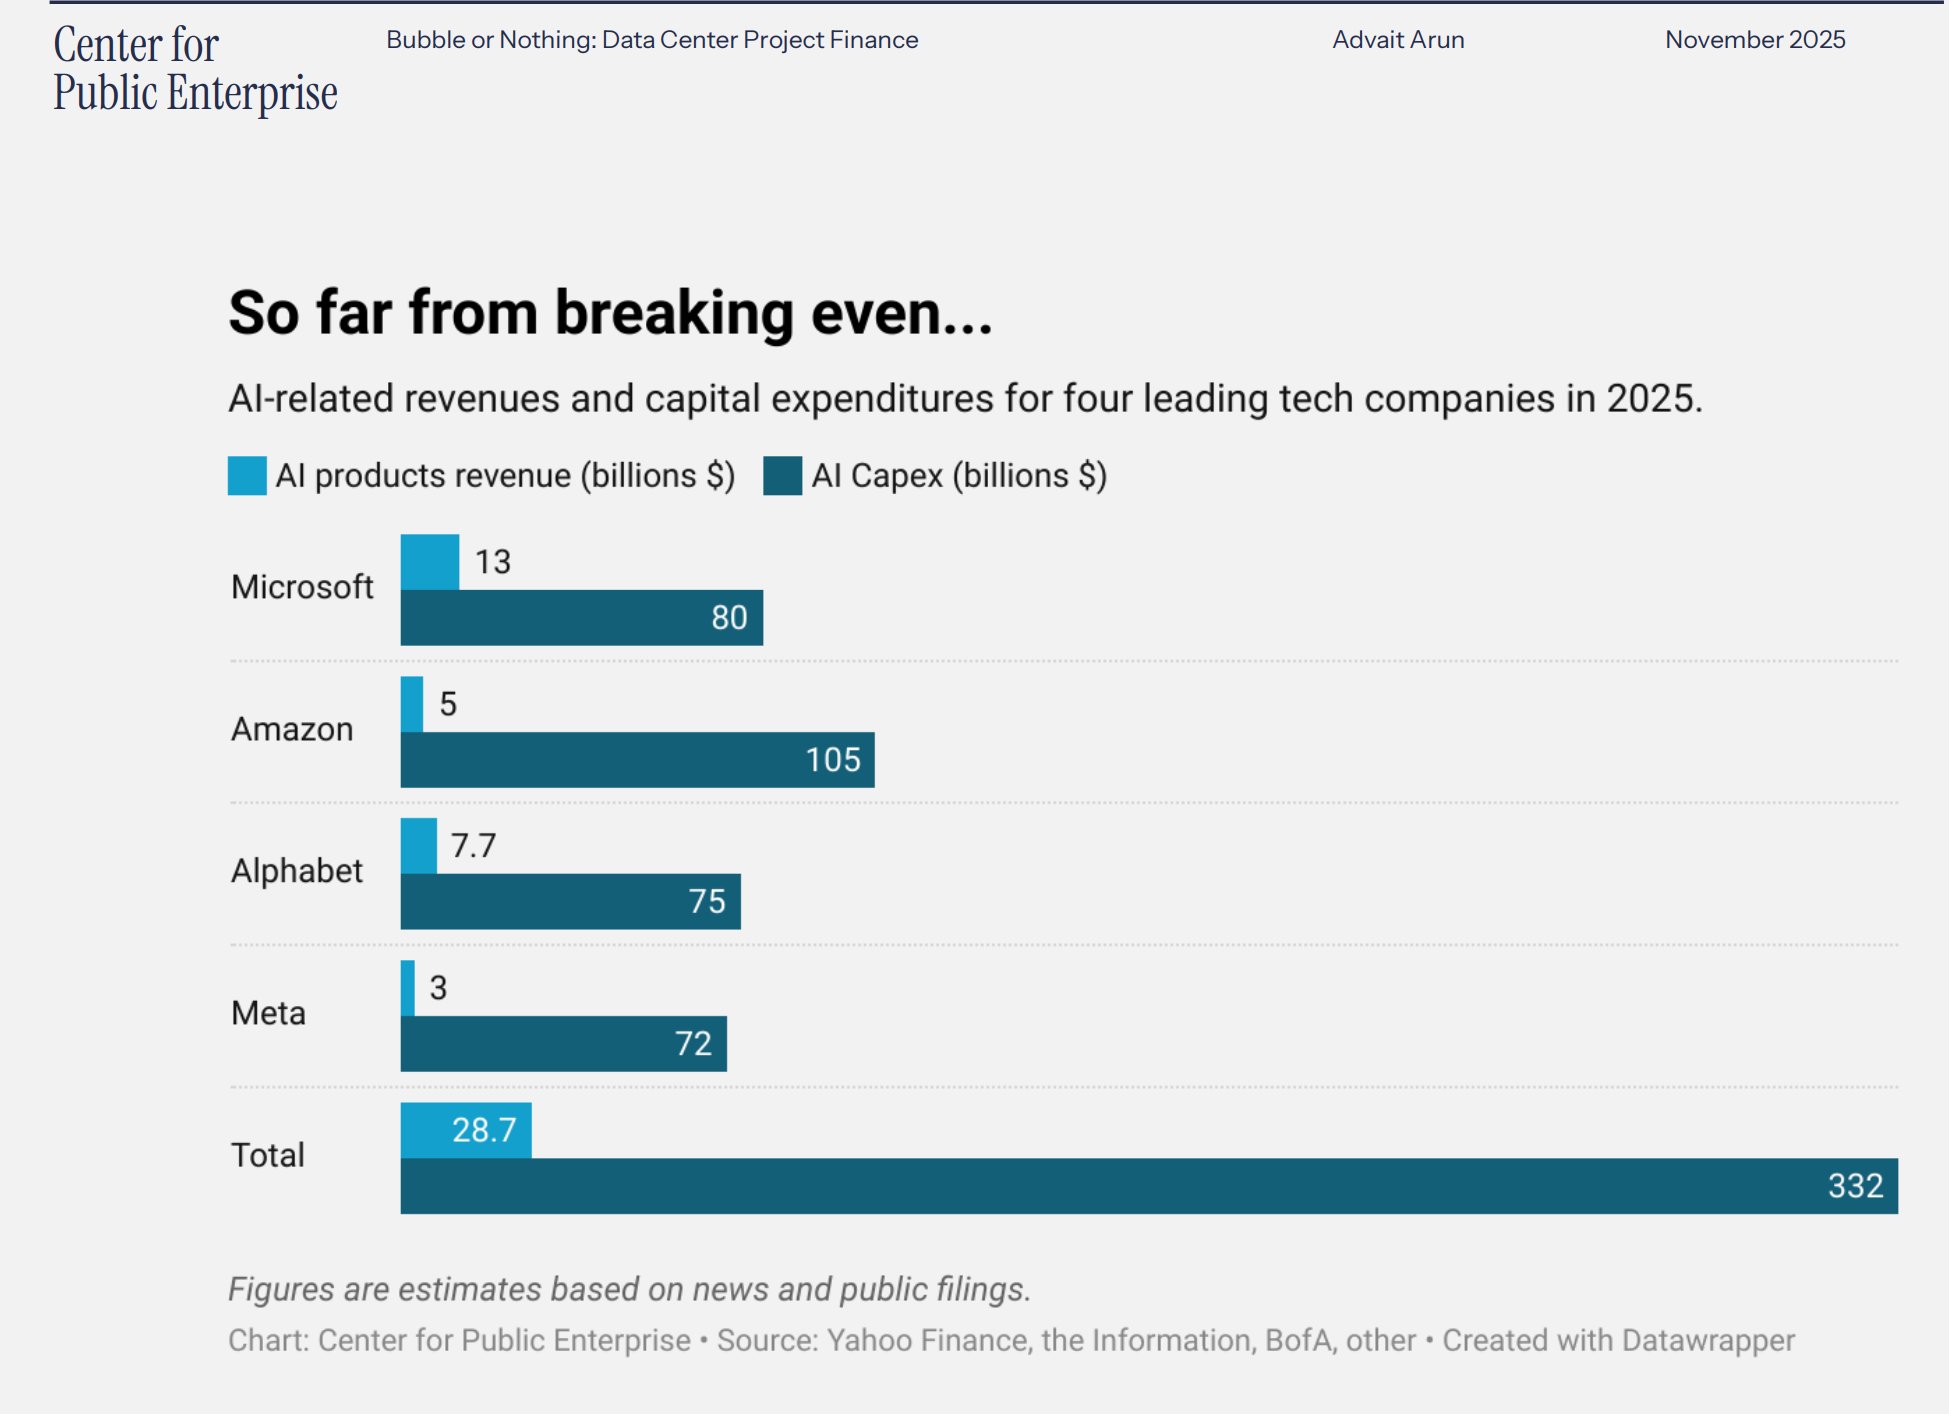Select Alphabet's revenue bar
This screenshot has width=1949, height=1414.
(419, 846)
